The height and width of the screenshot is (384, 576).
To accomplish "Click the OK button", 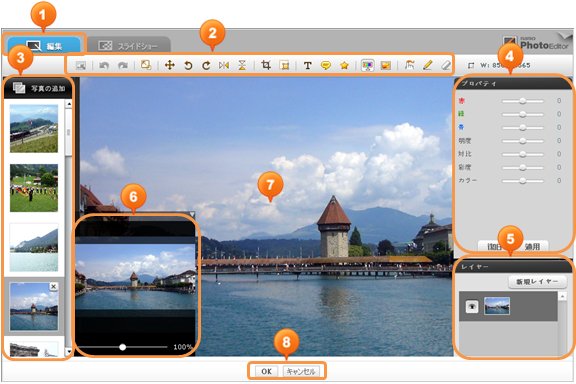I will [267, 372].
